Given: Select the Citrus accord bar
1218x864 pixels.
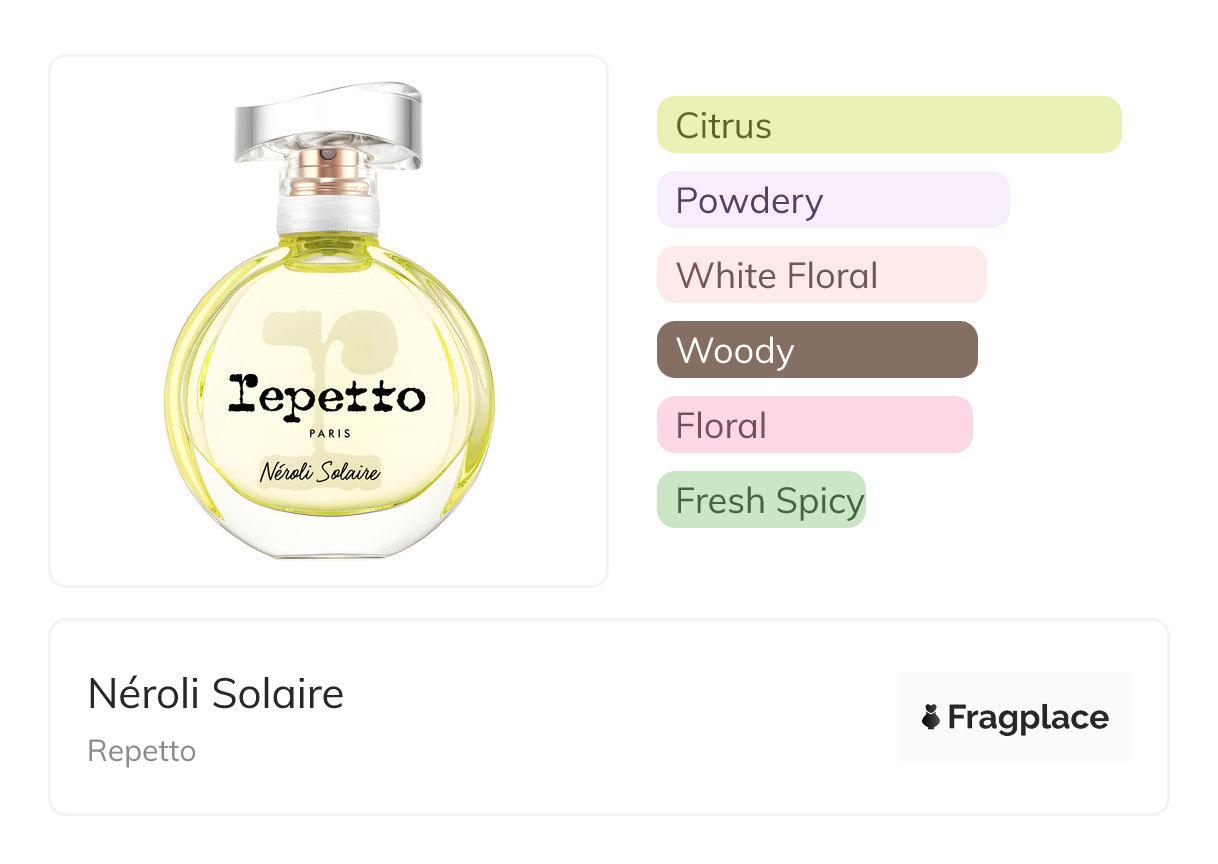Looking at the screenshot, I should [x=889, y=125].
